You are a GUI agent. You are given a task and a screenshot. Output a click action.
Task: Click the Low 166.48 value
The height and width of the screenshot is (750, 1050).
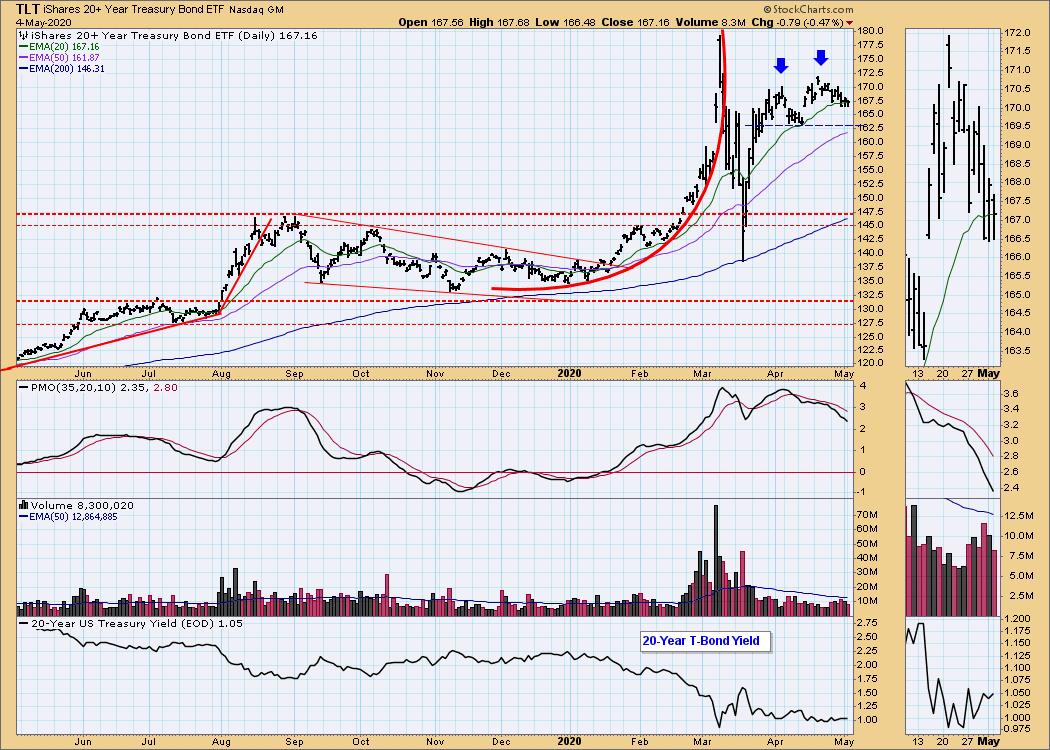pos(565,22)
